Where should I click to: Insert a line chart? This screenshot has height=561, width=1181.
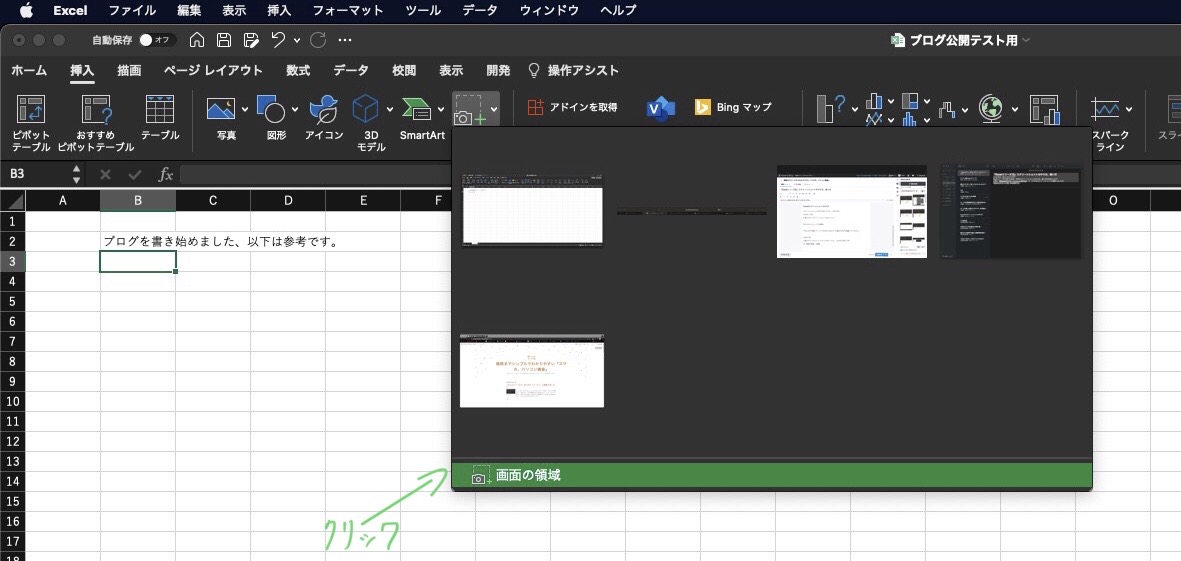[874, 119]
